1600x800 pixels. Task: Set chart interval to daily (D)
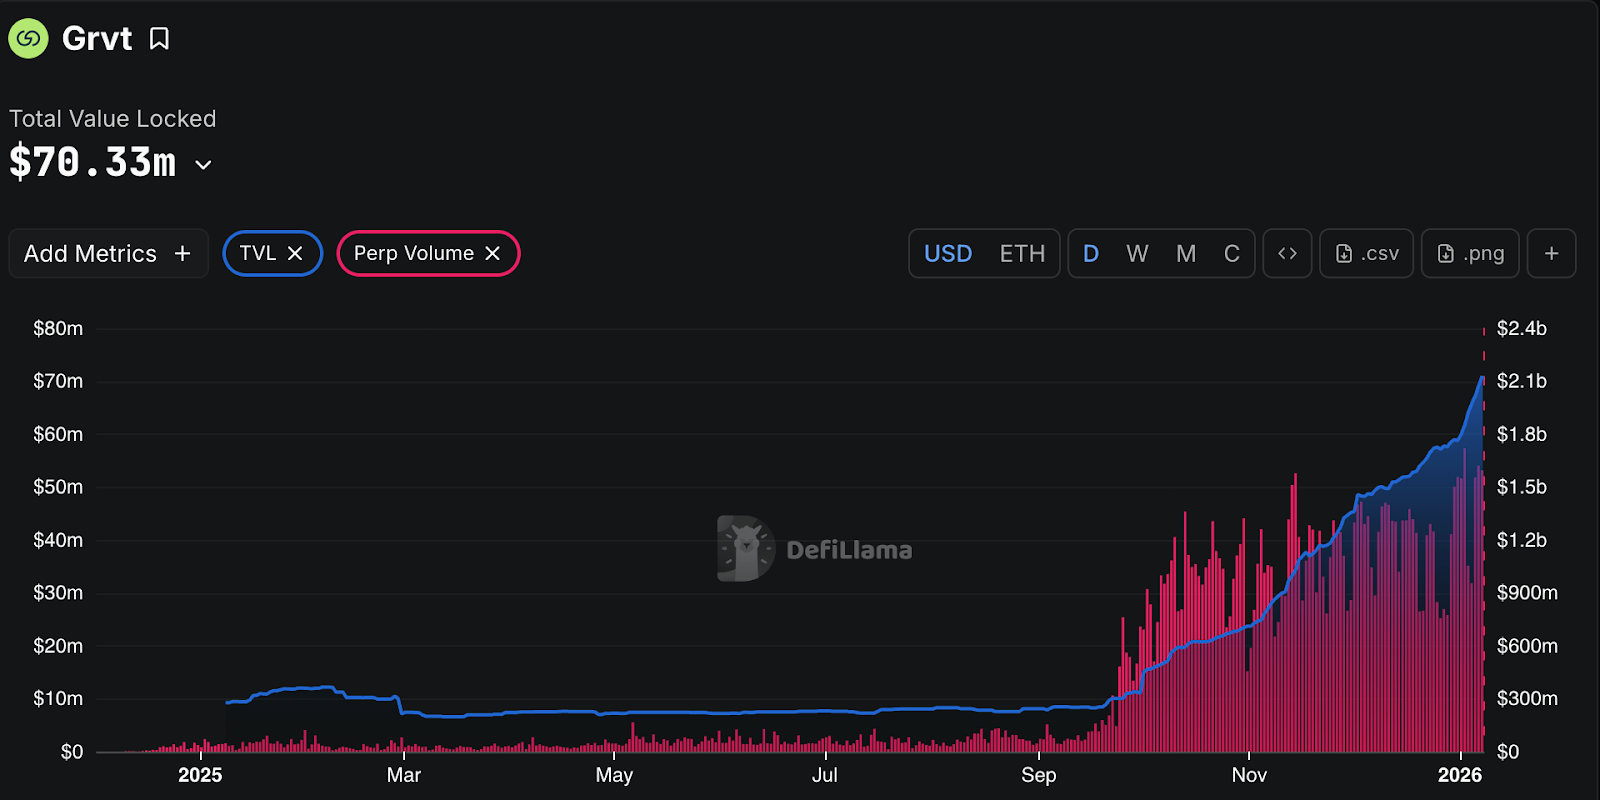click(1091, 254)
